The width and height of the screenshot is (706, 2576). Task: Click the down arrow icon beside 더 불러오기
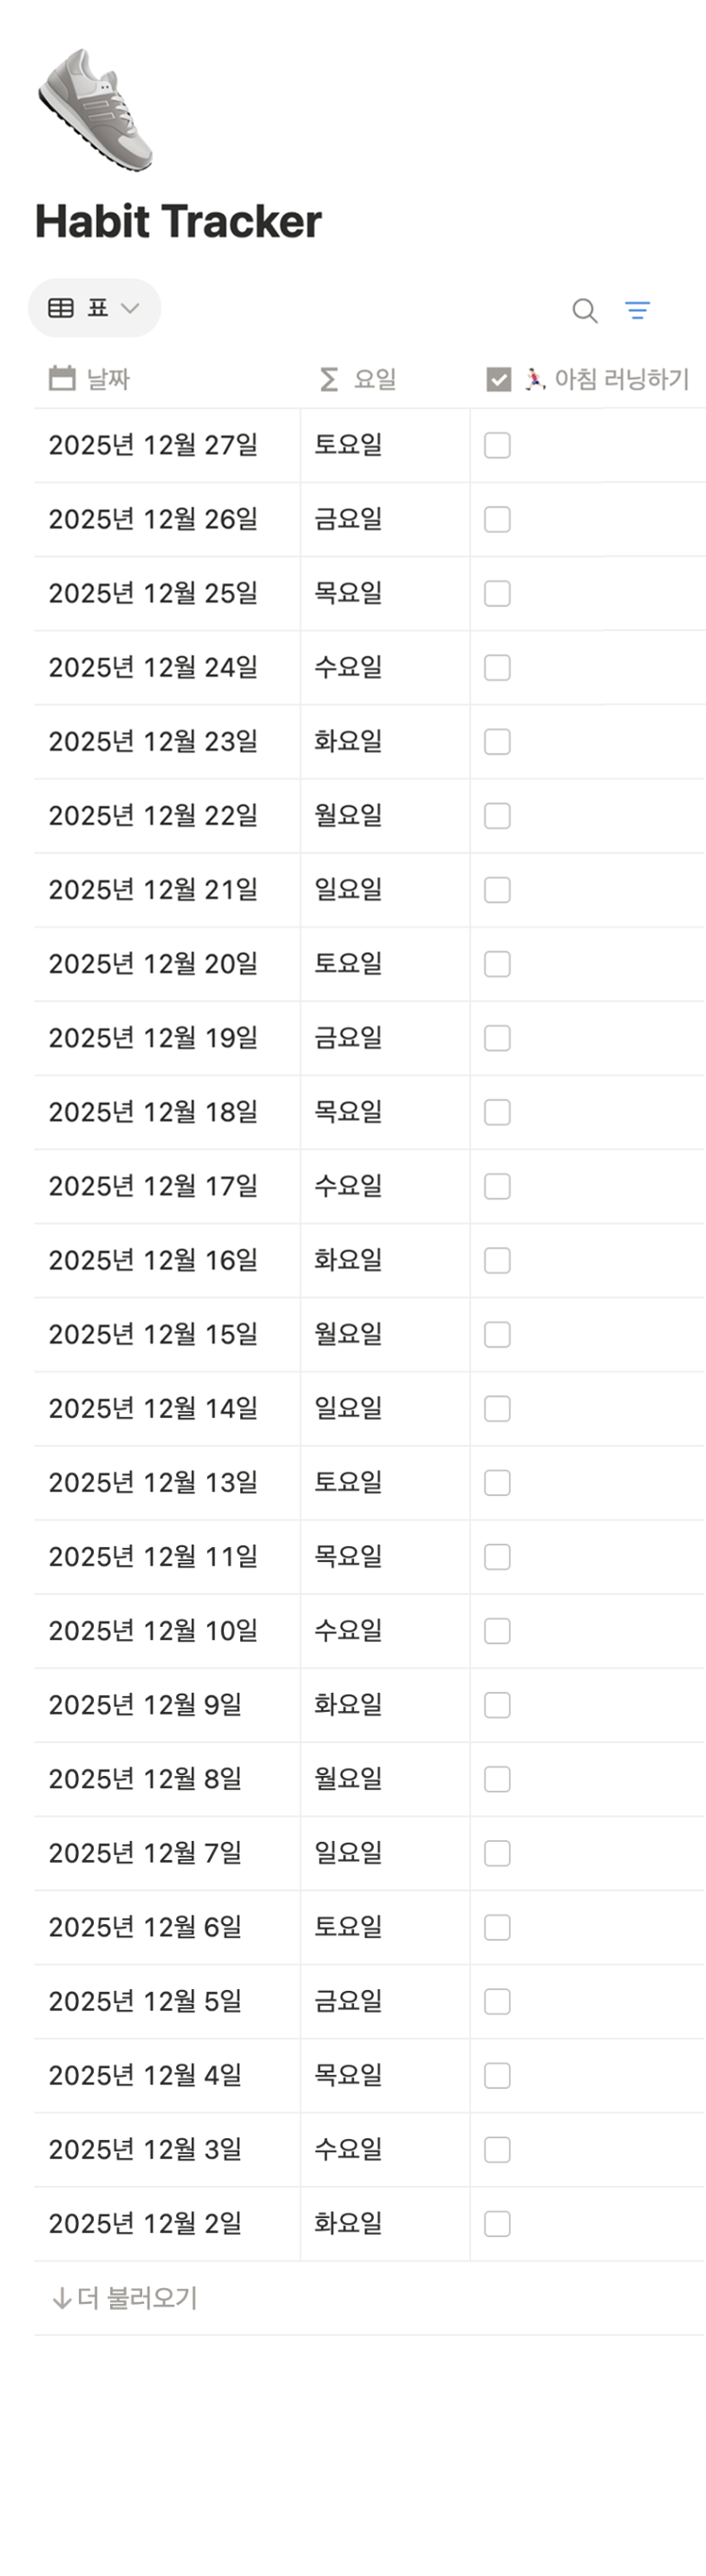(x=61, y=2298)
